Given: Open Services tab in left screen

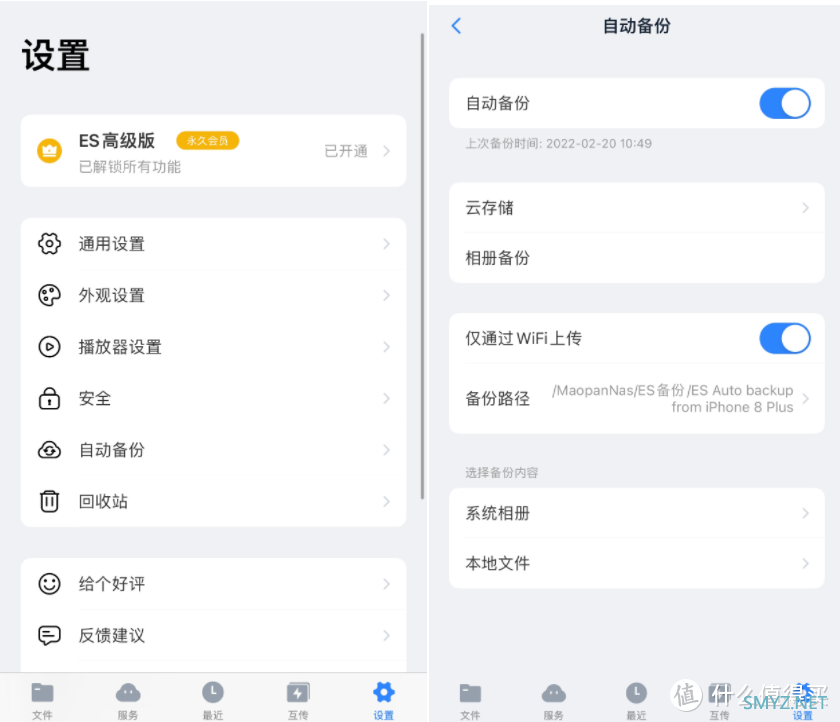Looking at the screenshot, I should pyautogui.click(x=128, y=701).
